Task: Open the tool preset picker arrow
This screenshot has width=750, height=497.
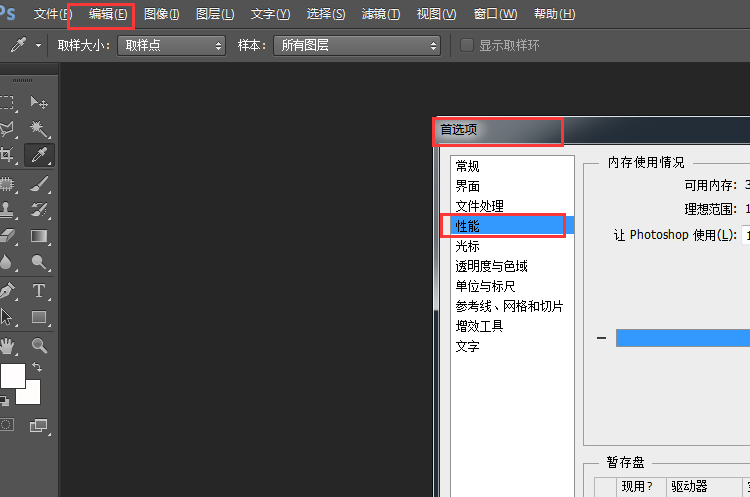Action: (38, 45)
